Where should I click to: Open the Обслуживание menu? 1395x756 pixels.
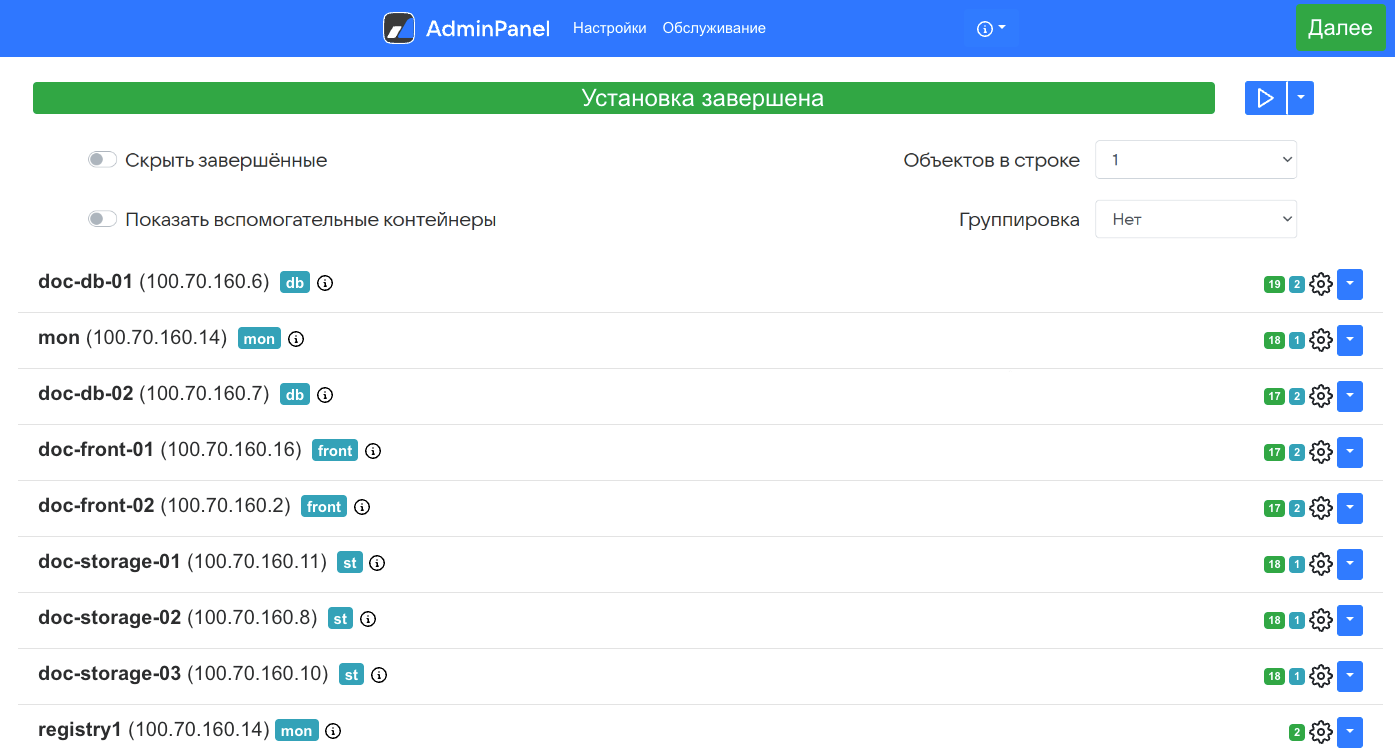(x=714, y=28)
